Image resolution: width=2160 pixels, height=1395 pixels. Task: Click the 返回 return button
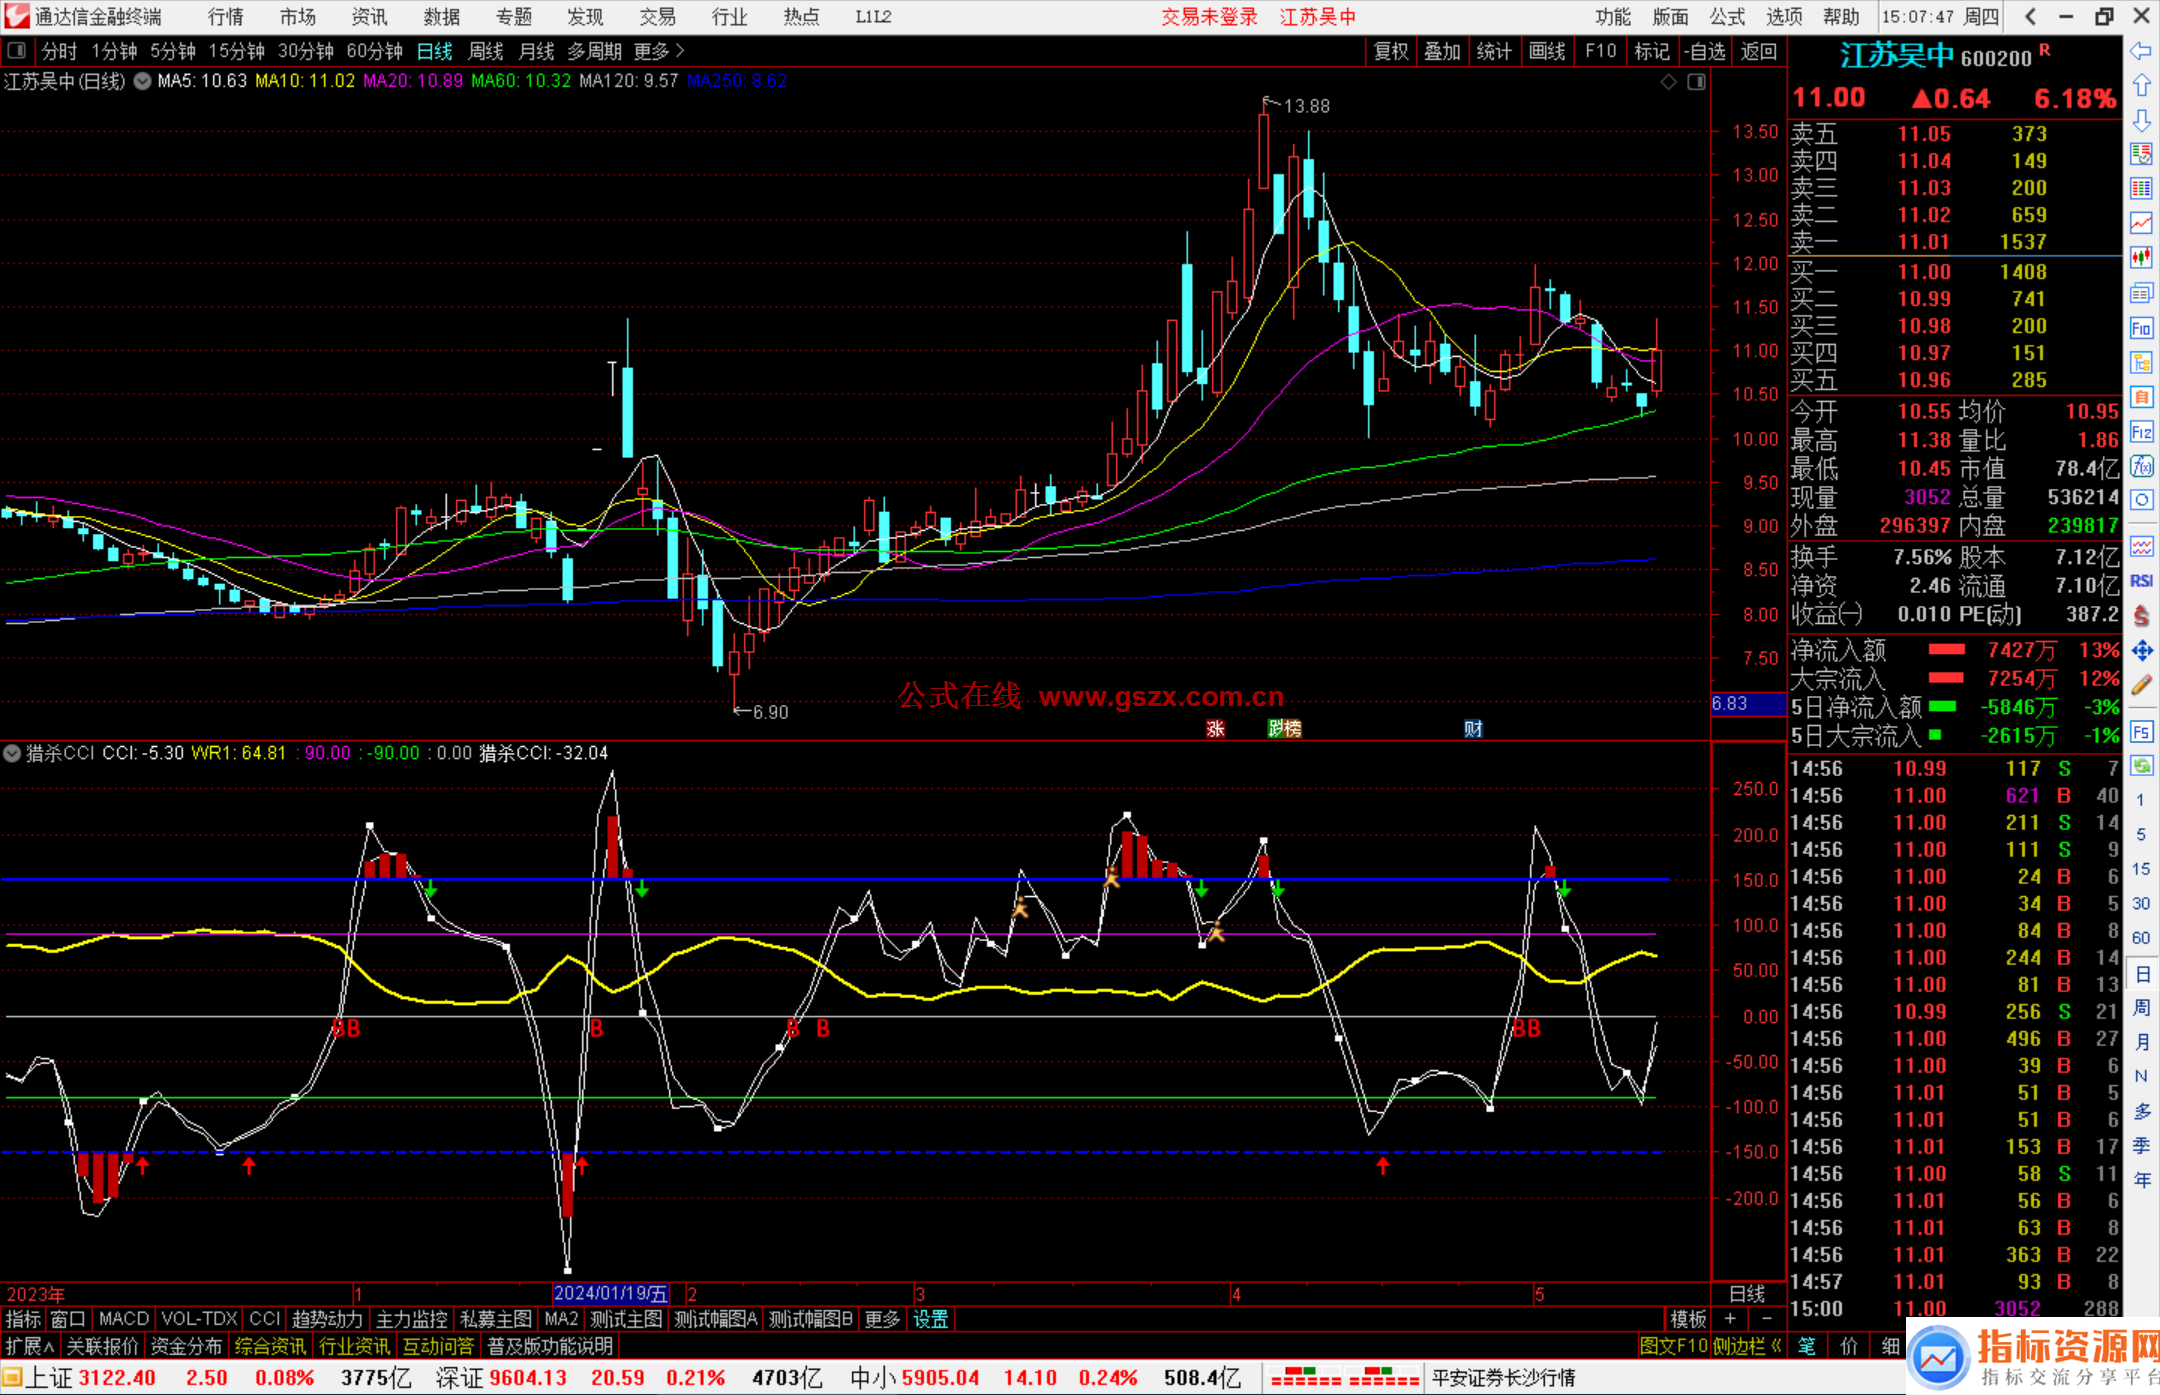1758,51
